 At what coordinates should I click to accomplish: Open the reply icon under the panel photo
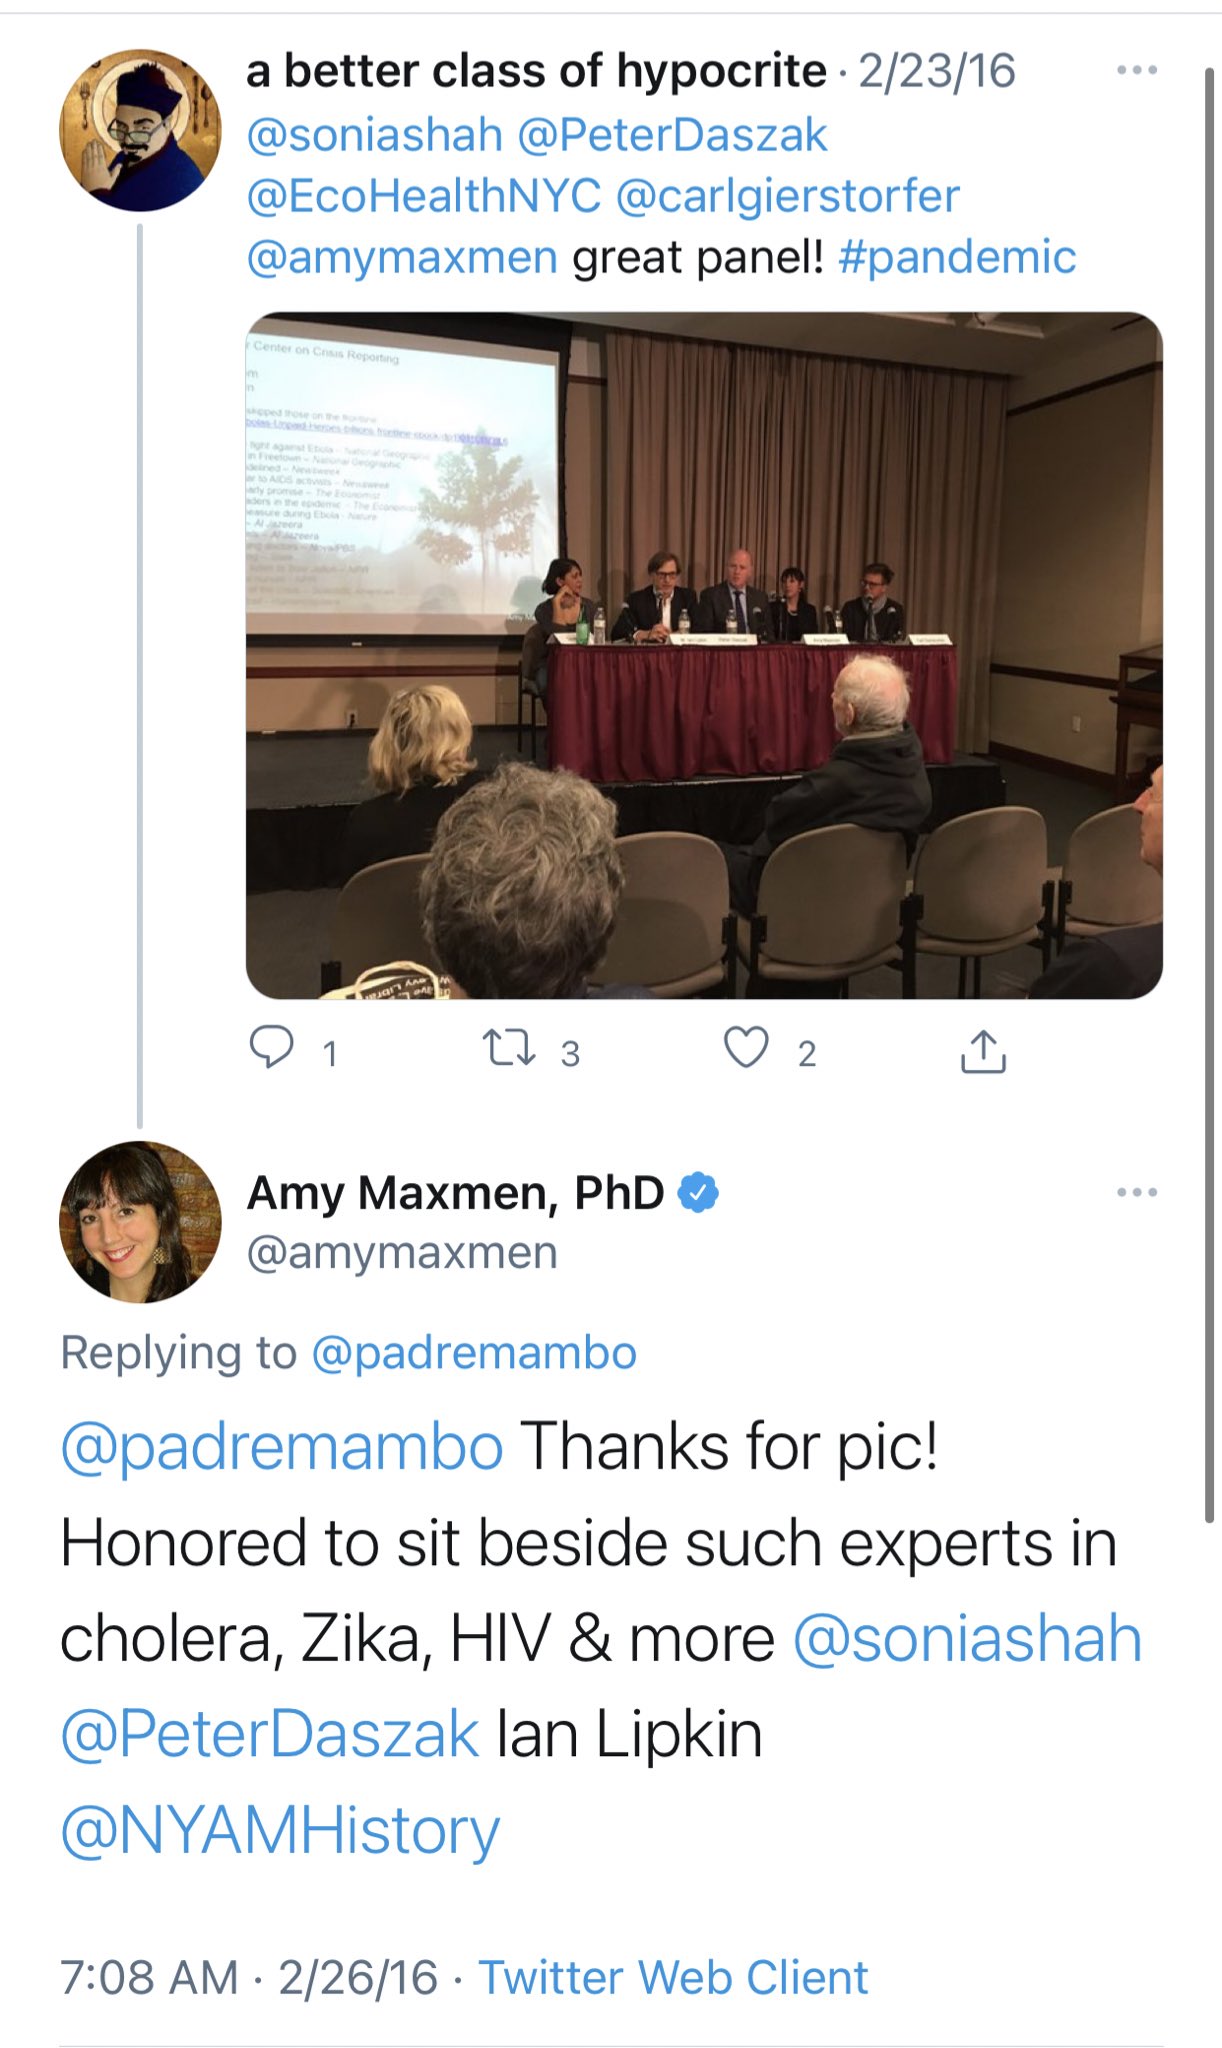click(271, 1048)
